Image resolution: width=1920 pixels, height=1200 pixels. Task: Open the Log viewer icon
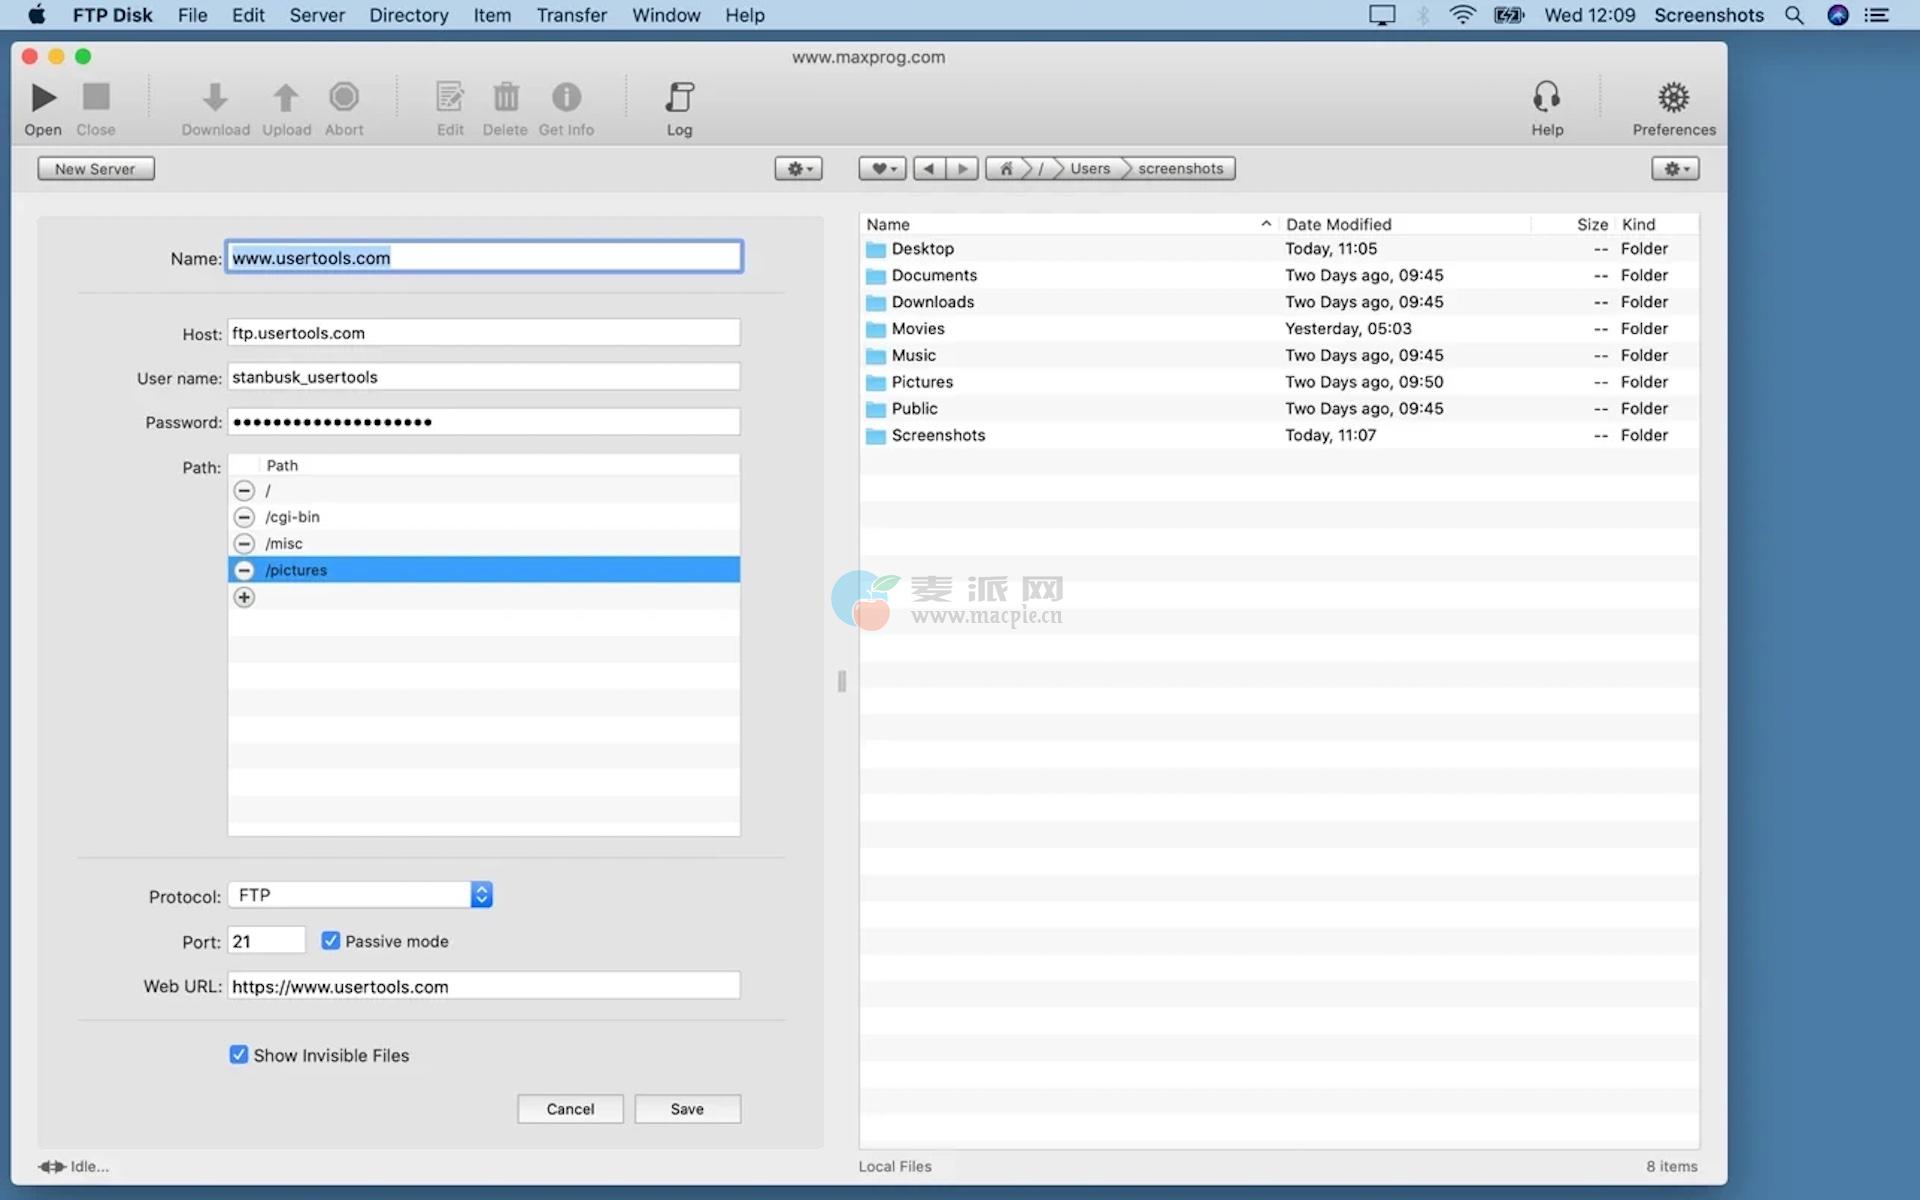[x=679, y=98]
